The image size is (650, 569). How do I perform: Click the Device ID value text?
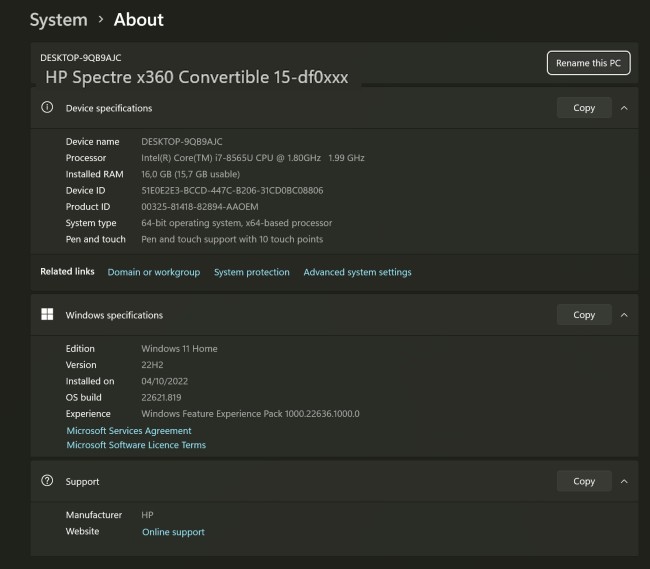tap(232, 190)
